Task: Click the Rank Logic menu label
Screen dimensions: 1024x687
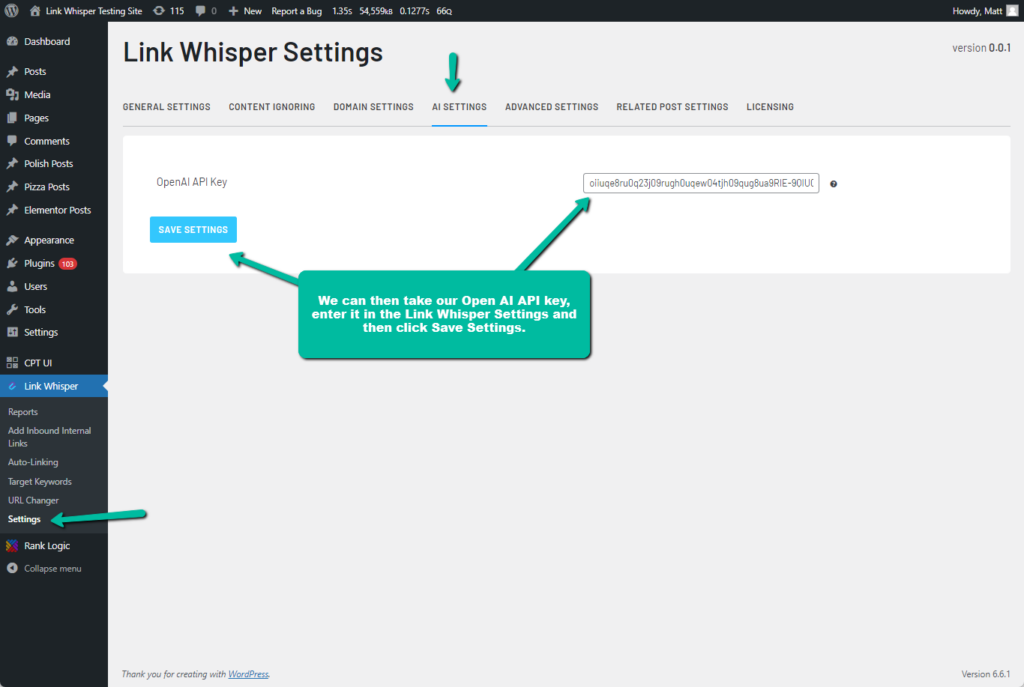Action: 47,545
